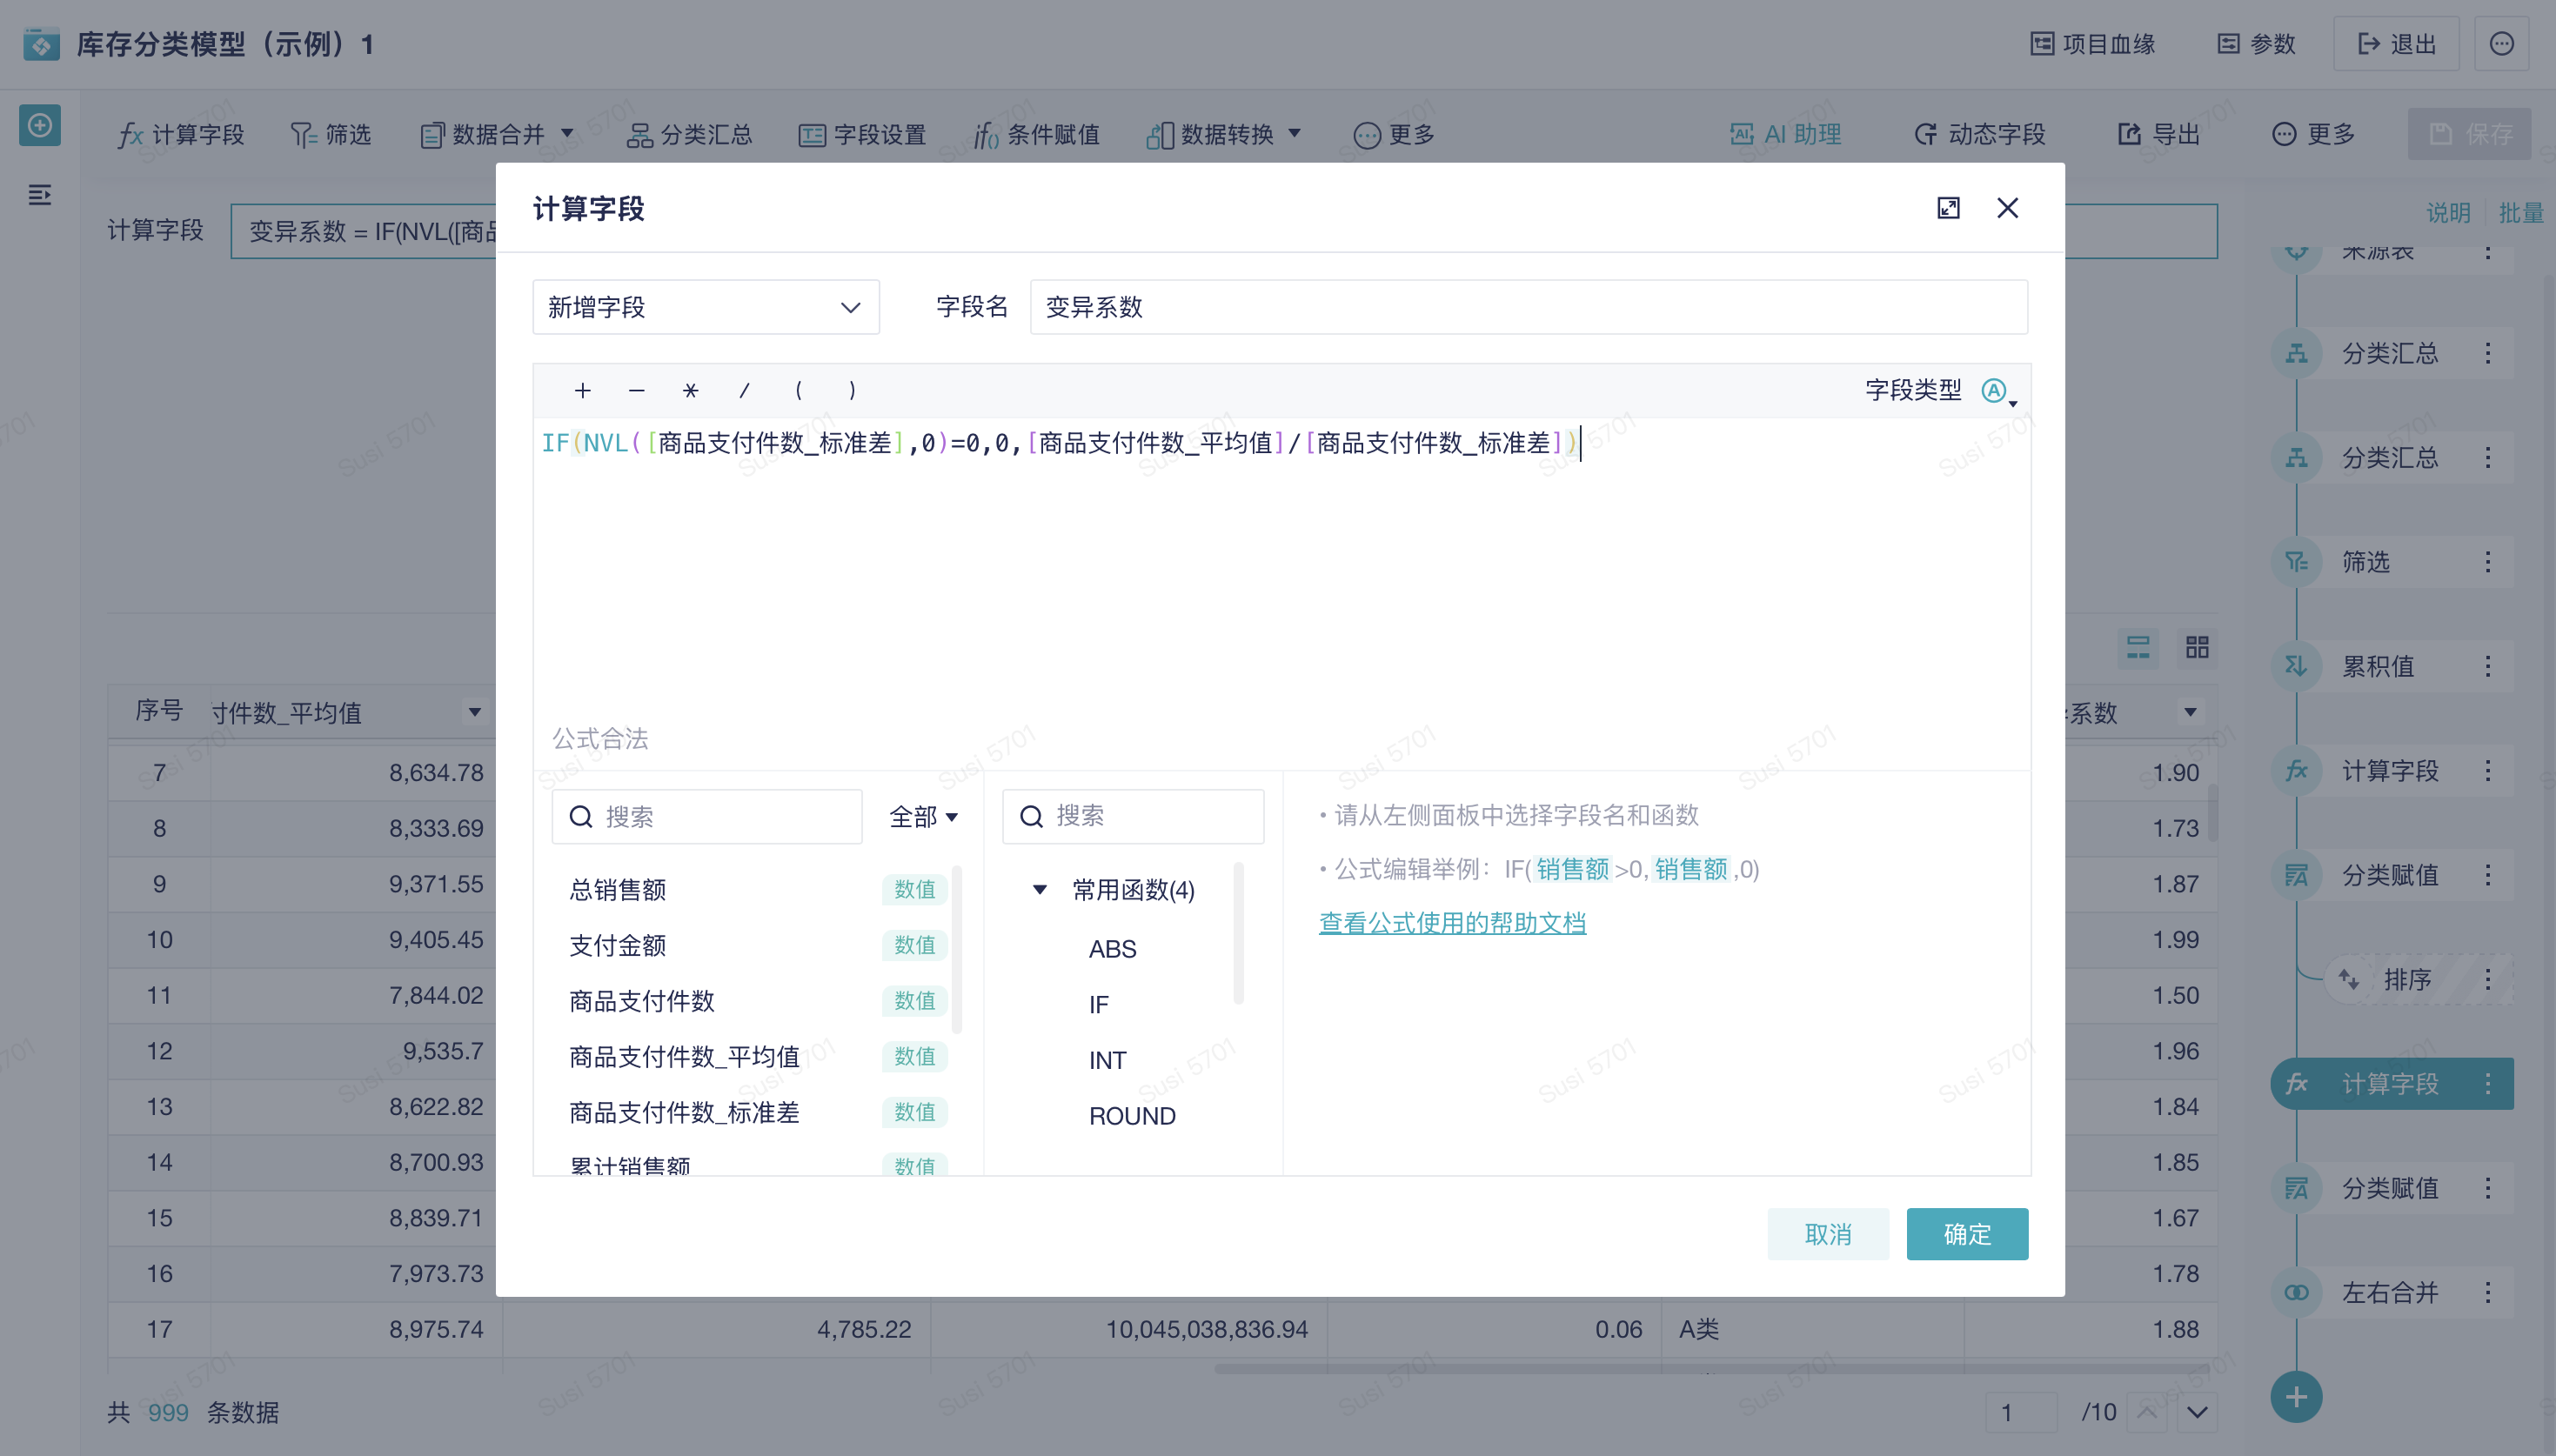
Task: Insert the multiply operator symbol
Action: click(690, 391)
